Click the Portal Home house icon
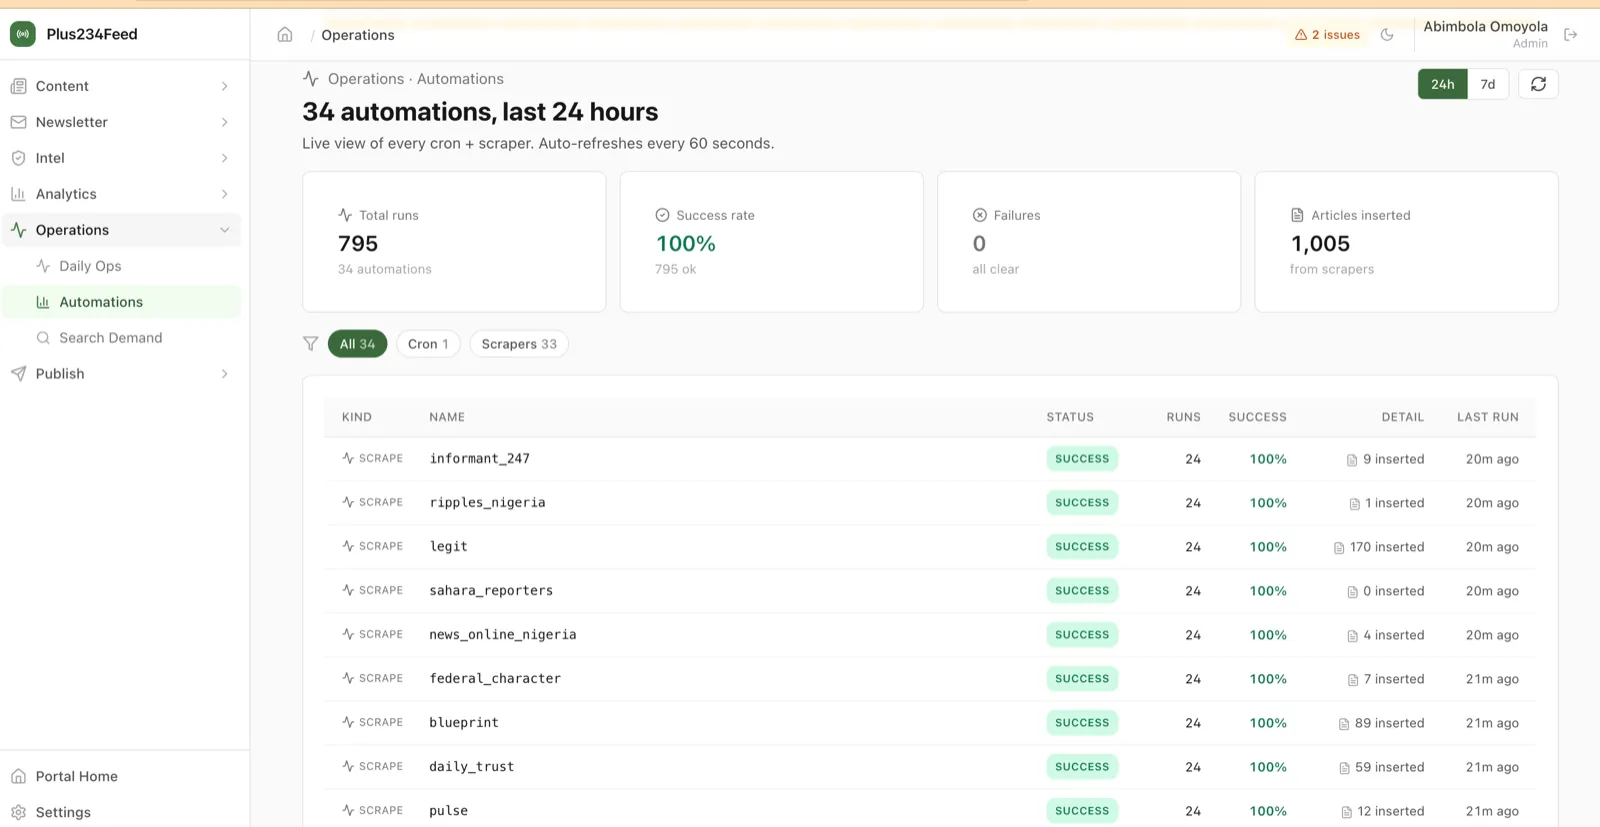1600x827 pixels. click(18, 776)
